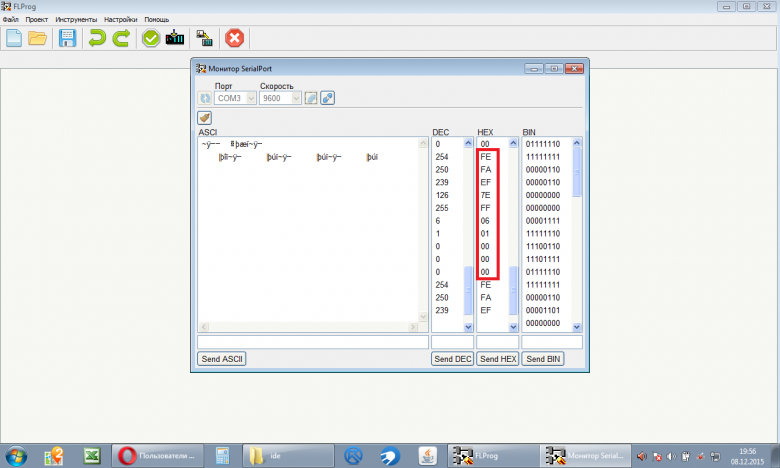Open the 9600 baud rate dropdown

coord(296,98)
